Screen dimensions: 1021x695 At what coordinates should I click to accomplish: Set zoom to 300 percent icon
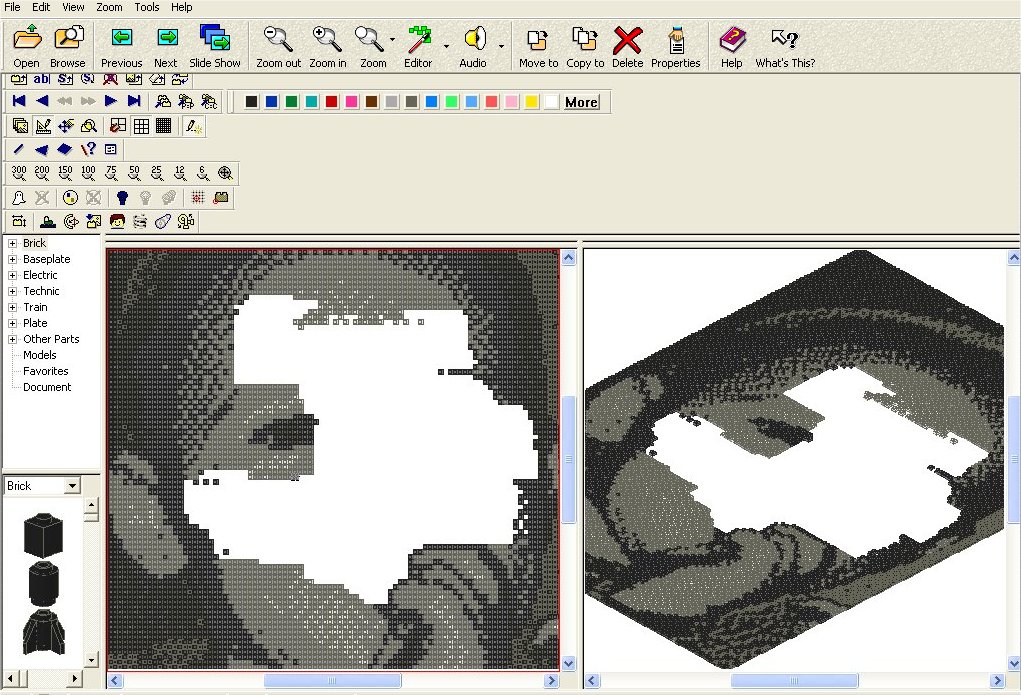point(19,173)
